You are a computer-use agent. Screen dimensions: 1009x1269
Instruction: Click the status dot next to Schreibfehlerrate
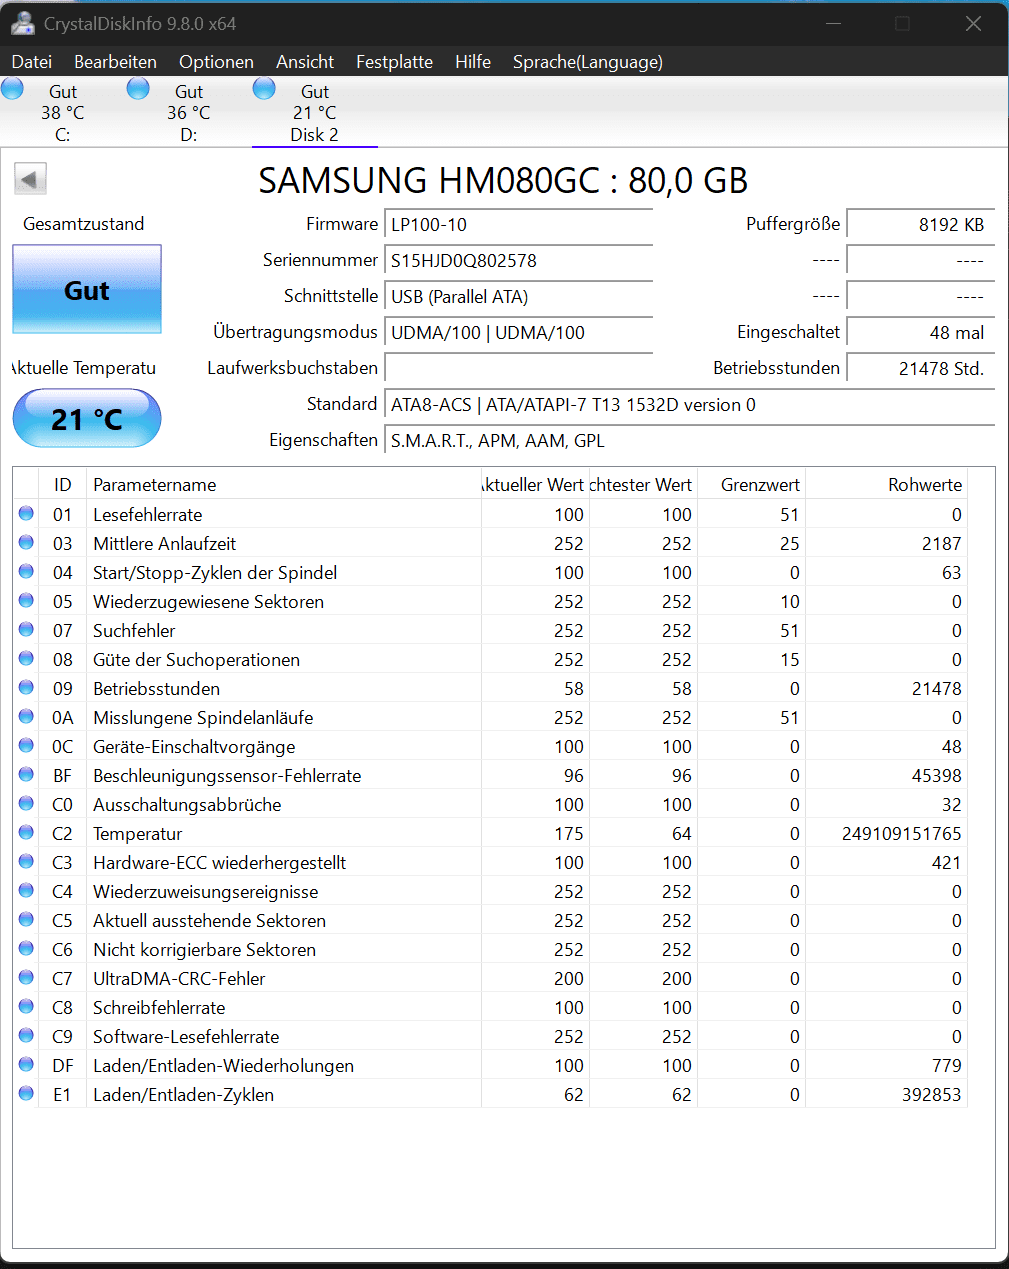click(x=25, y=1007)
